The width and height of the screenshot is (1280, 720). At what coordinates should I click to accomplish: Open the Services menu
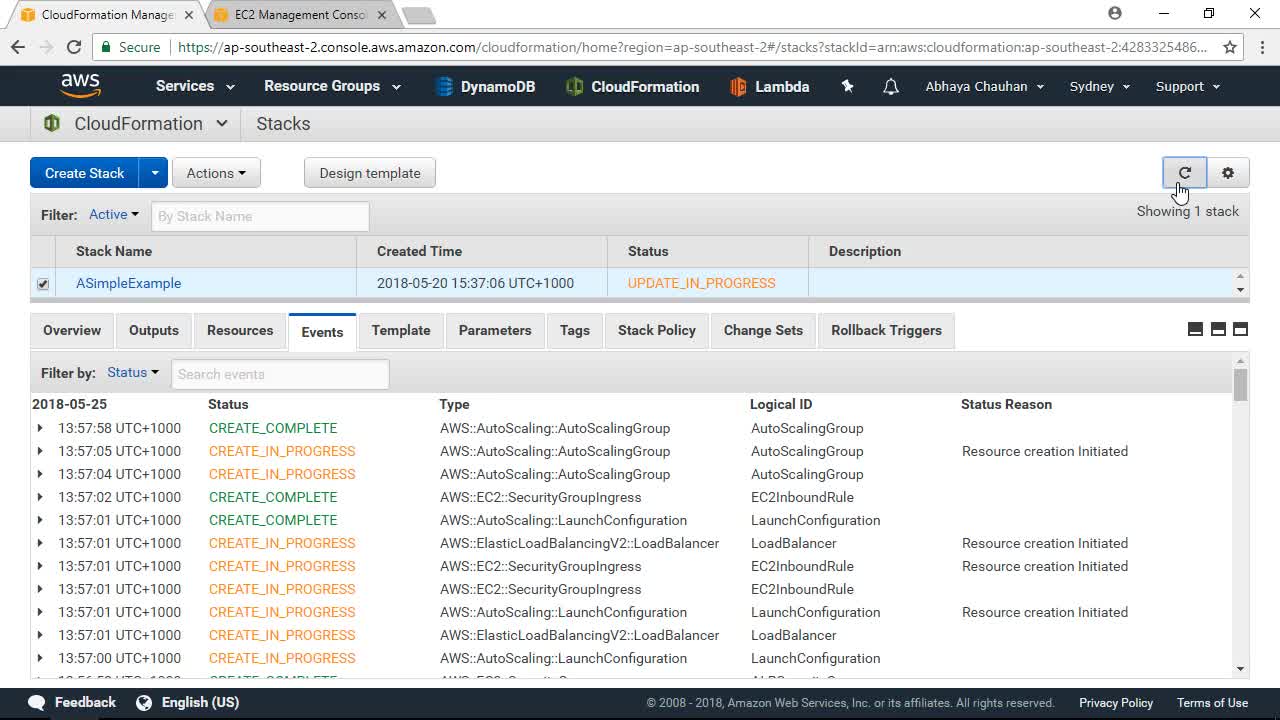point(195,86)
